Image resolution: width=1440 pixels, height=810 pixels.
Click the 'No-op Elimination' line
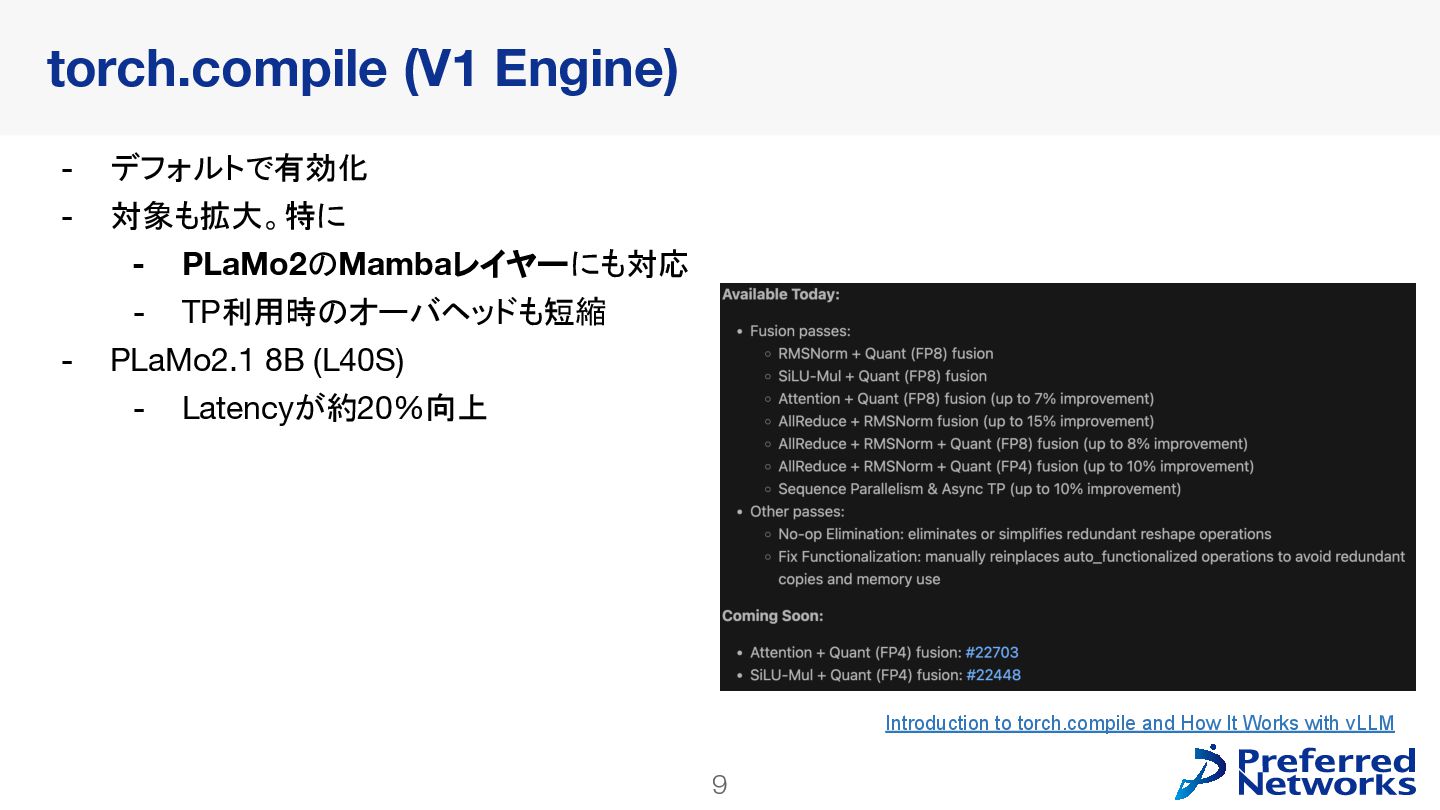tap(1025, 534)
